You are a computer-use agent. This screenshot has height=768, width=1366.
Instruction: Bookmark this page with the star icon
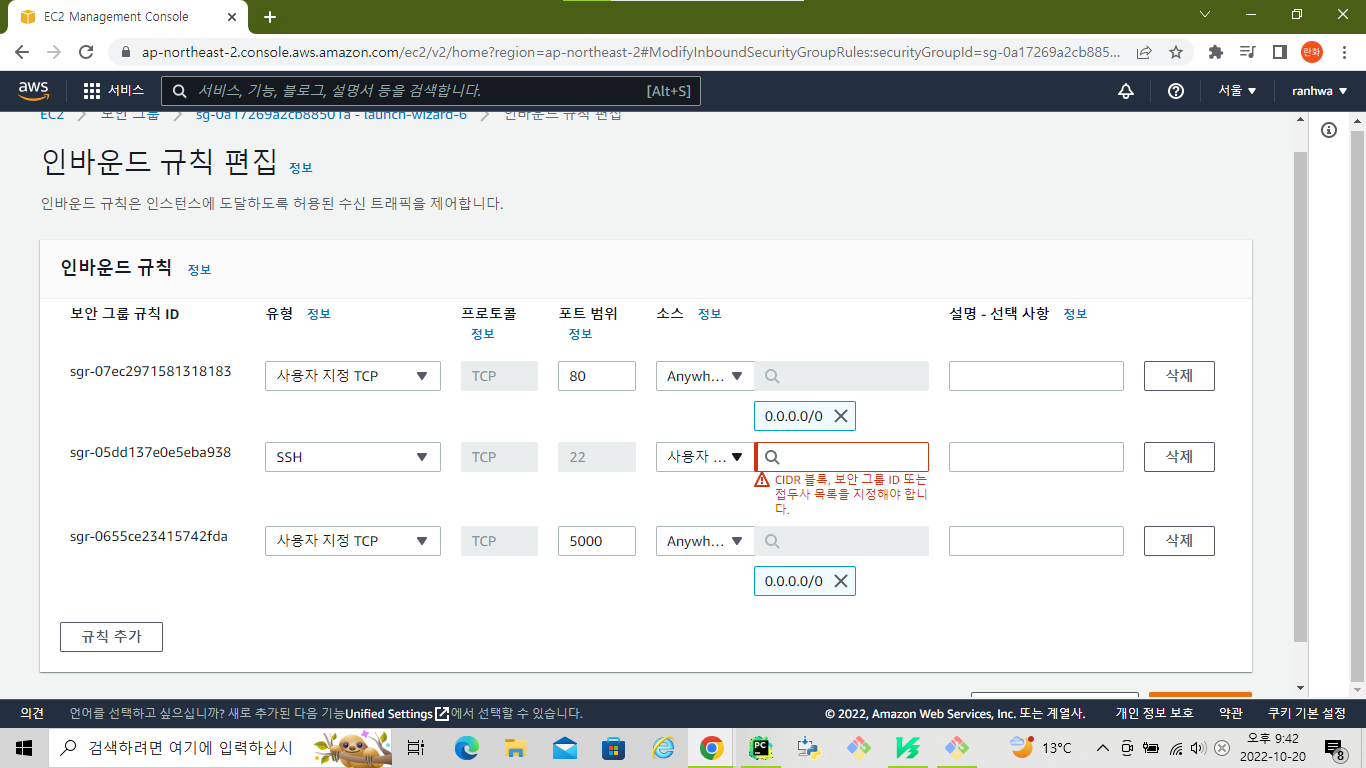point(1176,52)
